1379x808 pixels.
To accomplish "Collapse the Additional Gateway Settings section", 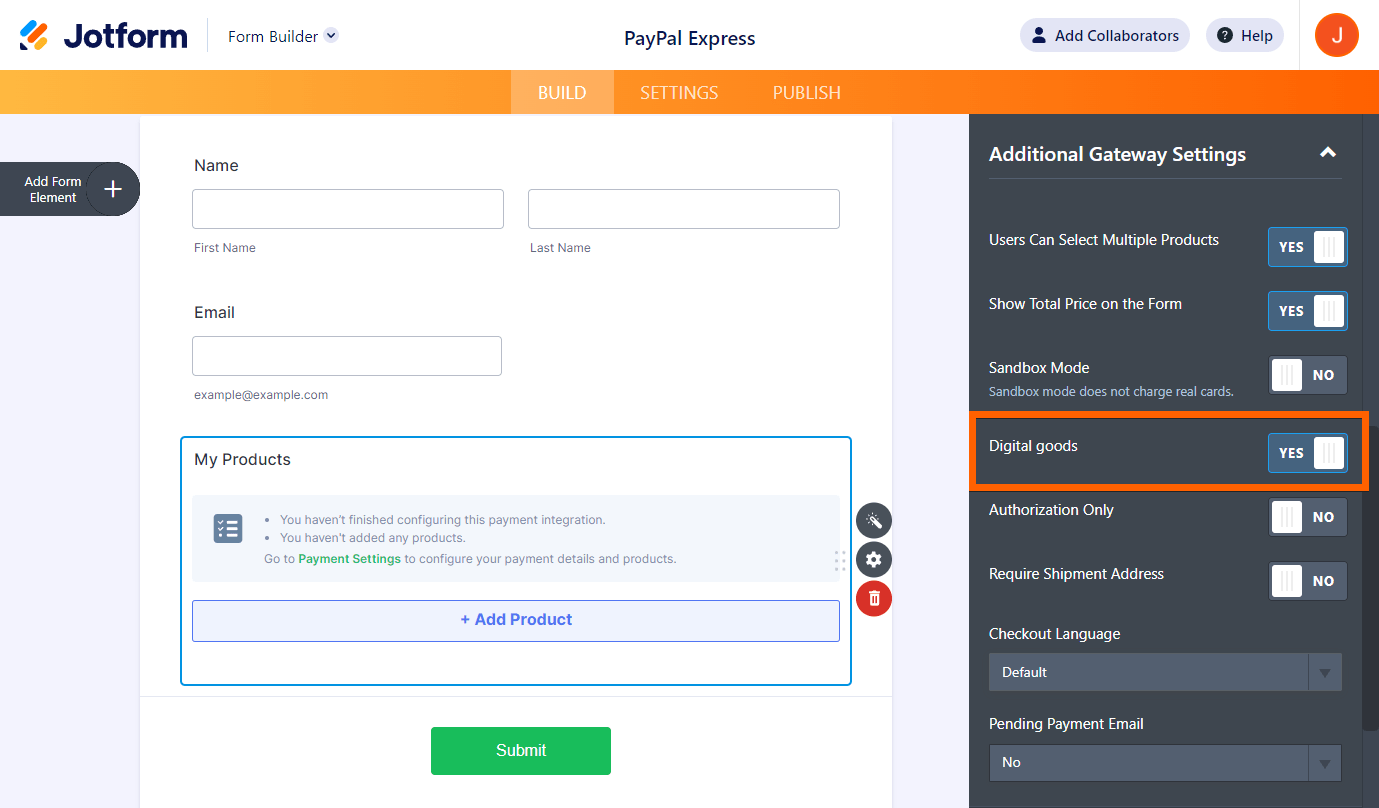I will coord(1327,153).
